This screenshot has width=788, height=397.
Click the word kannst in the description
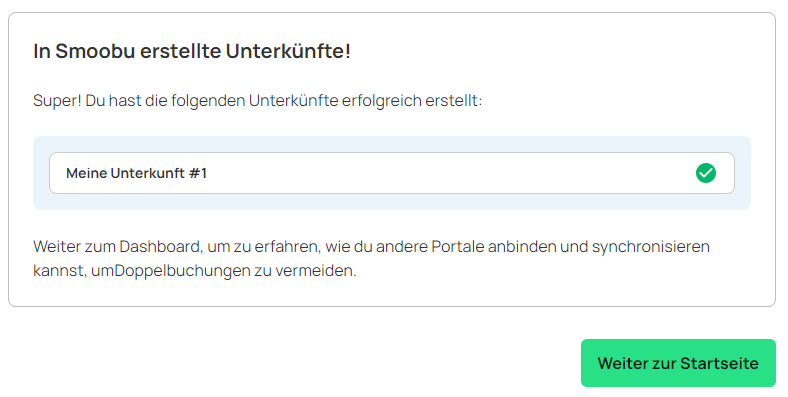click(x=60, y=271)
